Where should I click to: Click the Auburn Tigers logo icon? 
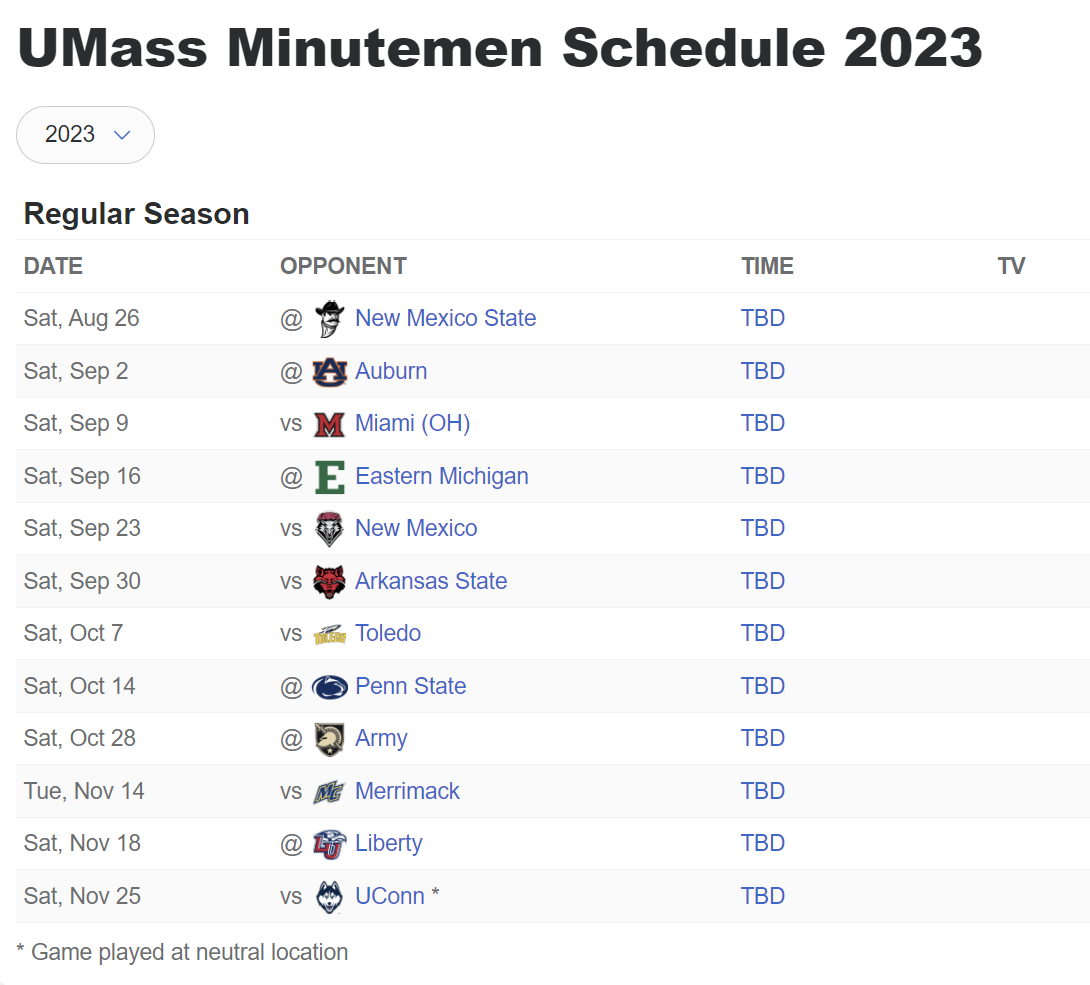point(330,372)
